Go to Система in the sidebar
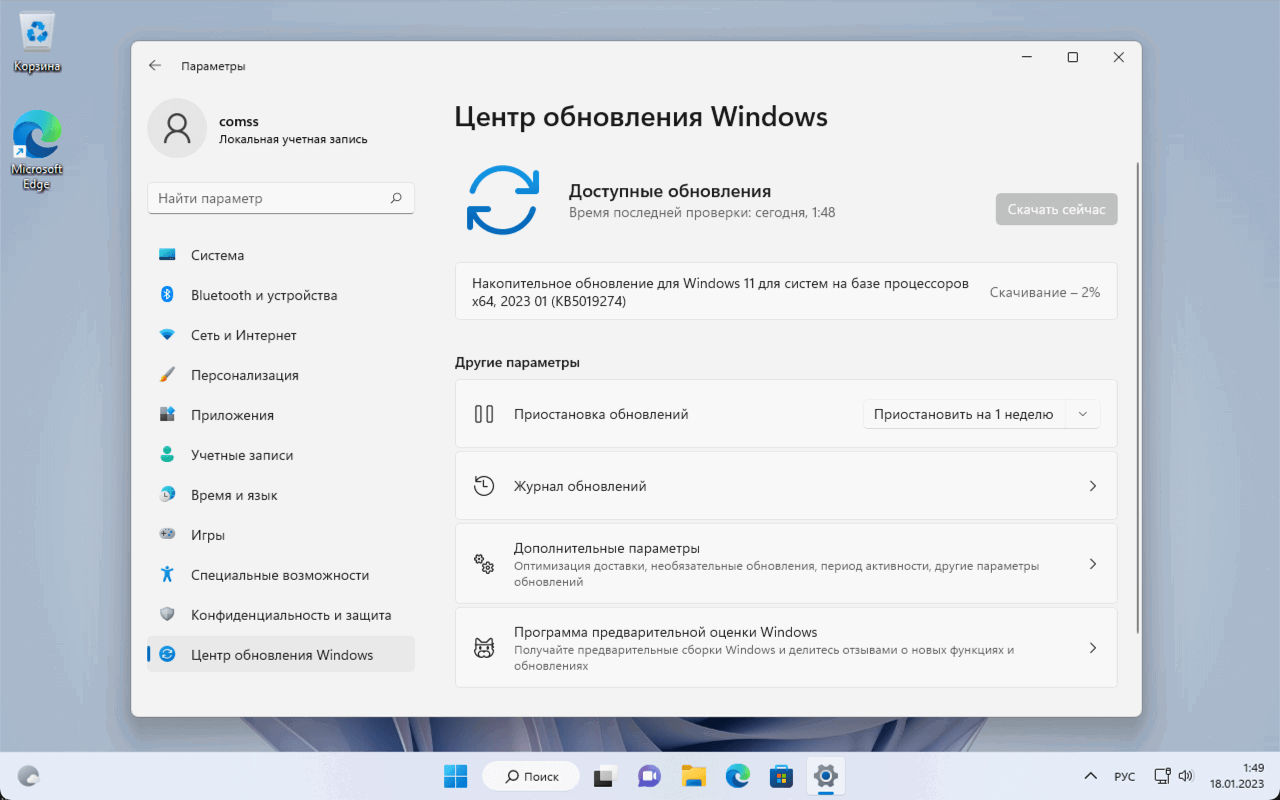Image resolution: width=1280 pixels, height=800 pixels. click(280, 255)
